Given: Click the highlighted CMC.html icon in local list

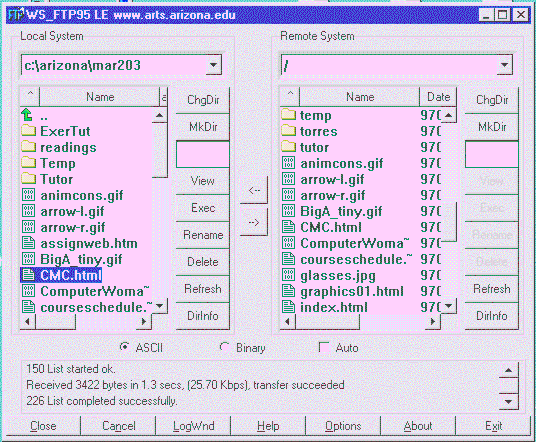Looking at the screenshot, I should 28,275.
